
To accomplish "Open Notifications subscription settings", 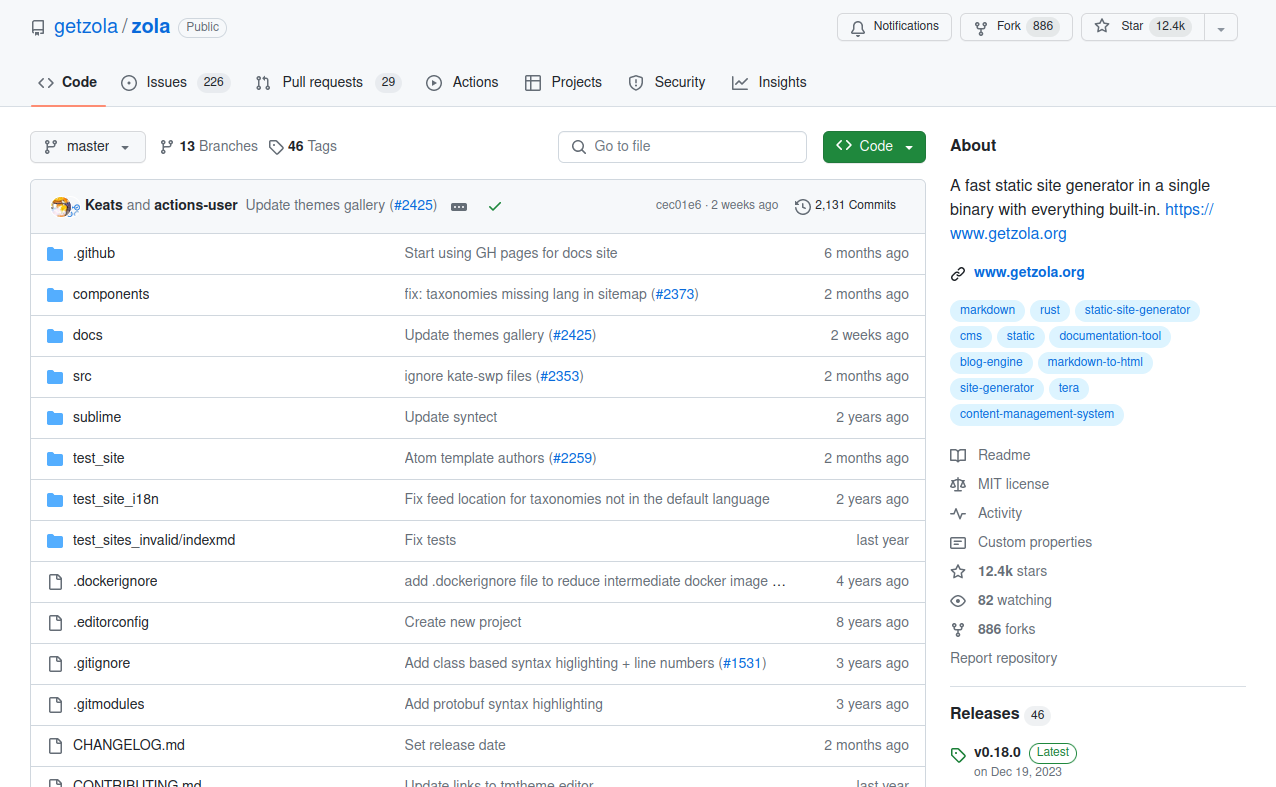I will 894,27.
